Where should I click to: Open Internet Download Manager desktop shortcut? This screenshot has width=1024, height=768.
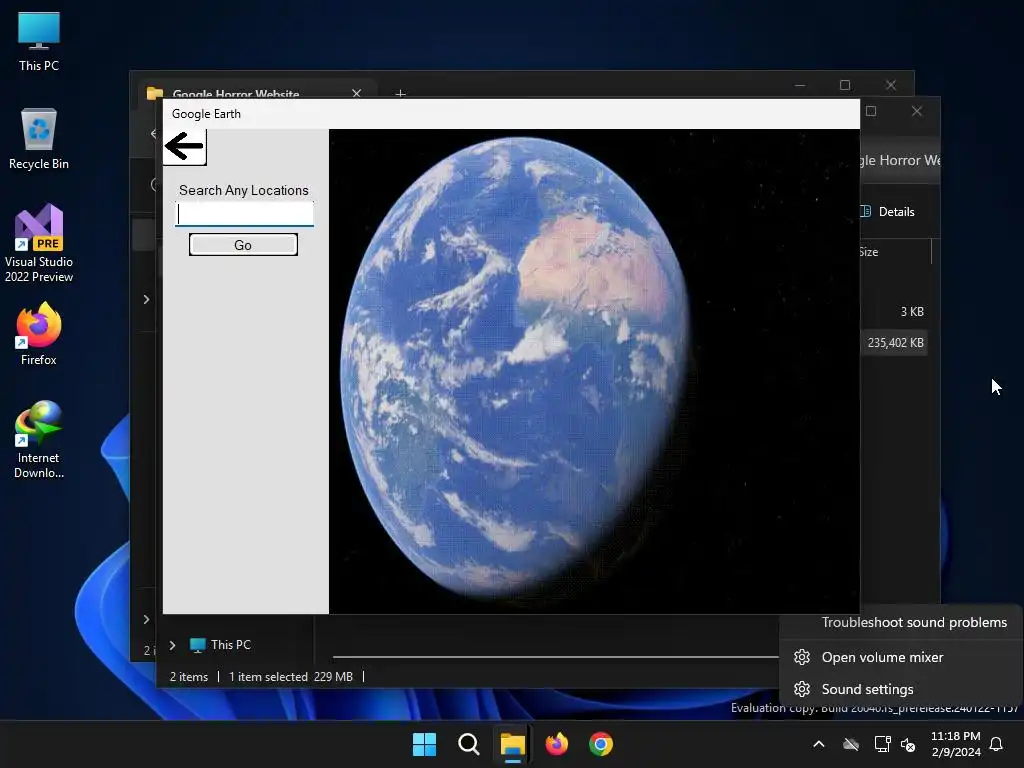pos(39,440)
